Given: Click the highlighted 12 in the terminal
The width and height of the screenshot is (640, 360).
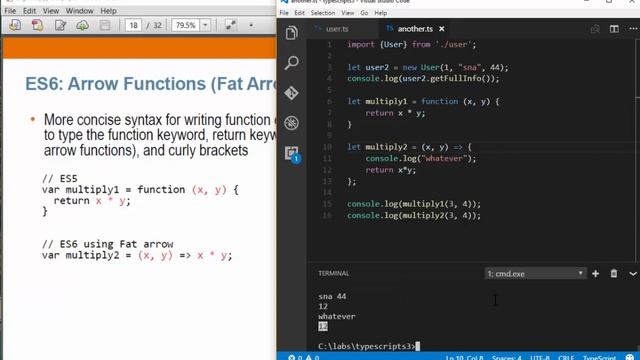Looking at the screenshot, I should point(323,326).
